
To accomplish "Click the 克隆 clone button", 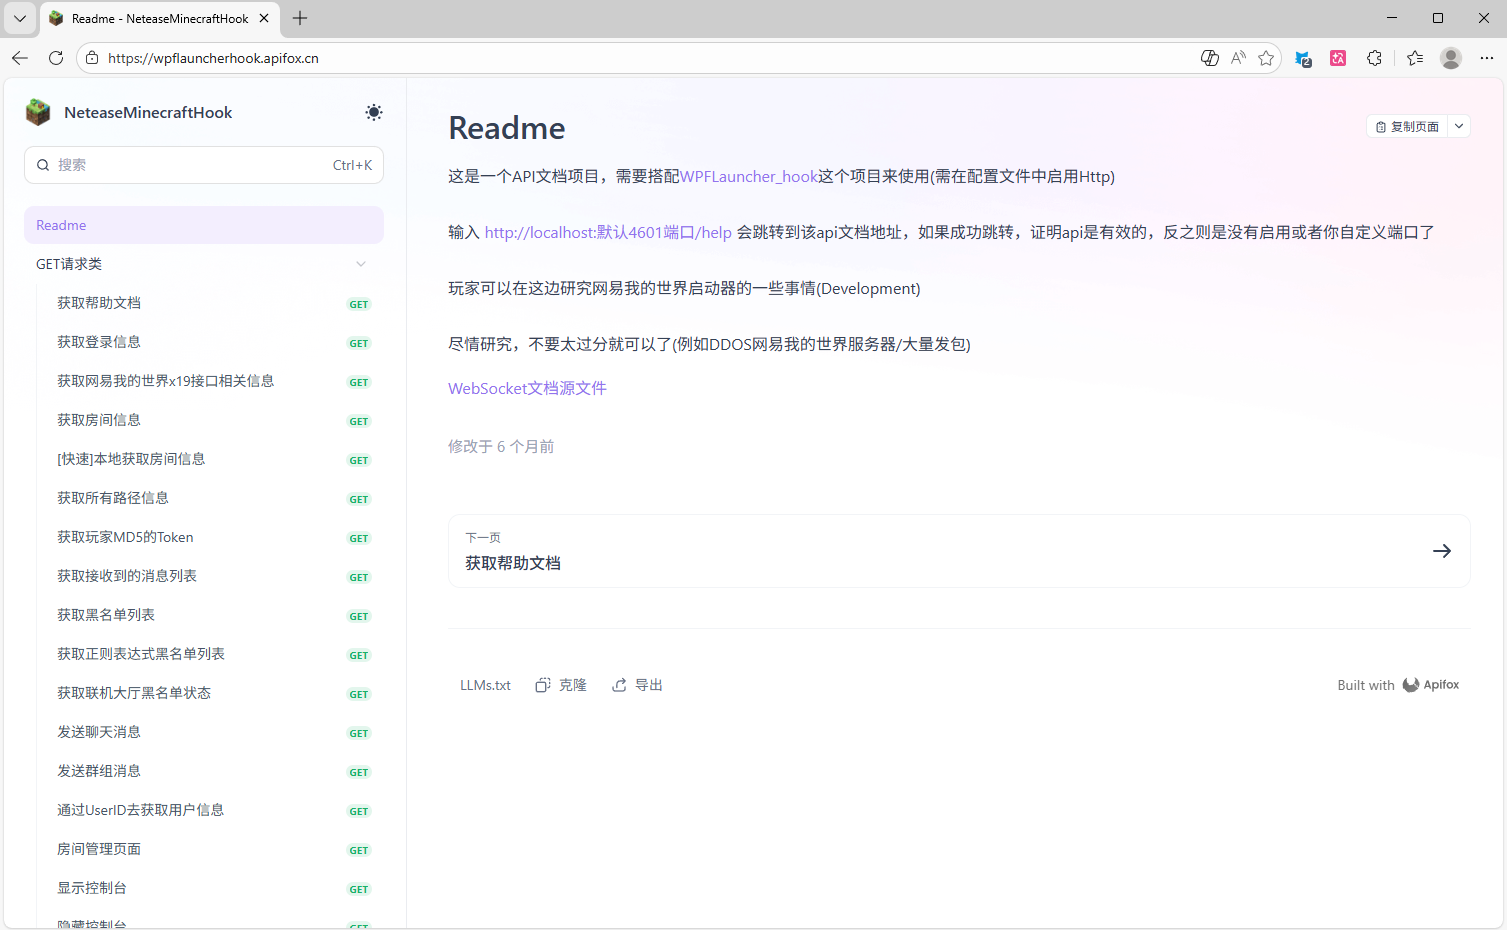I will point(561,685).
